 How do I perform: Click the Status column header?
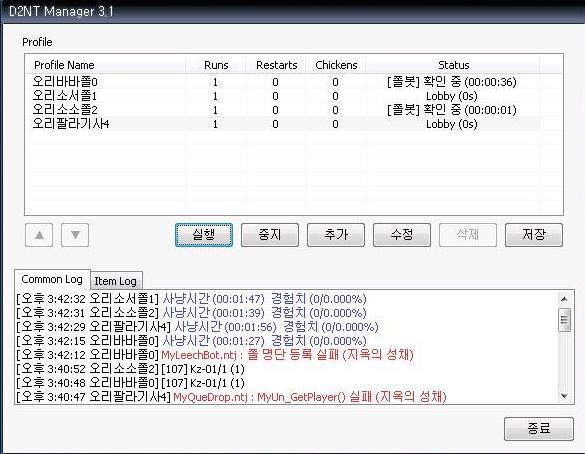coord(453,65)
